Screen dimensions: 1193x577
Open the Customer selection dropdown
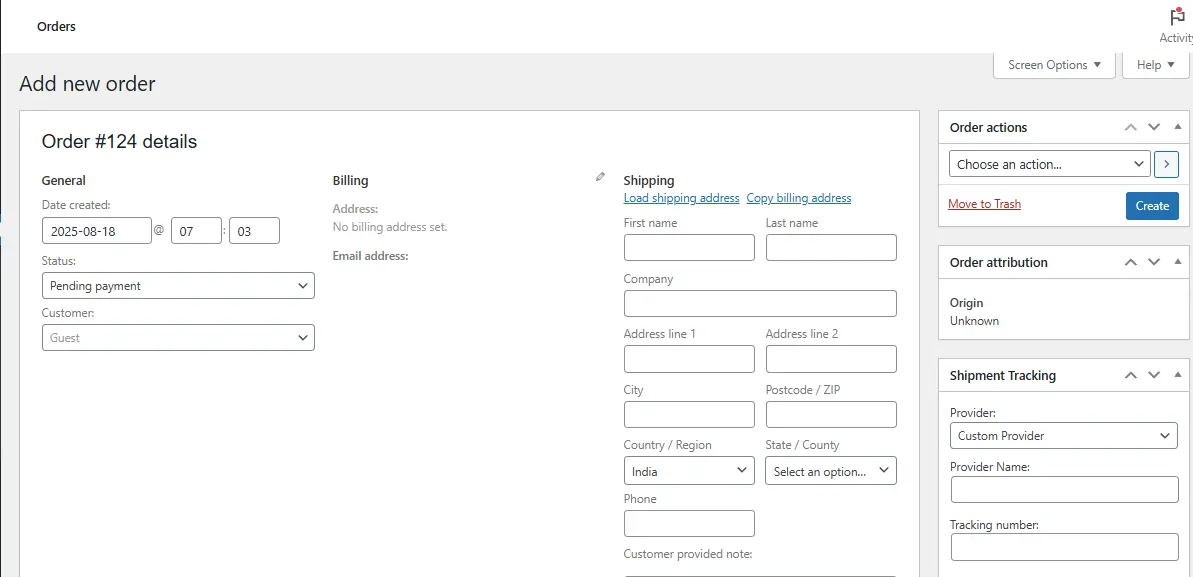coord(177,337)
